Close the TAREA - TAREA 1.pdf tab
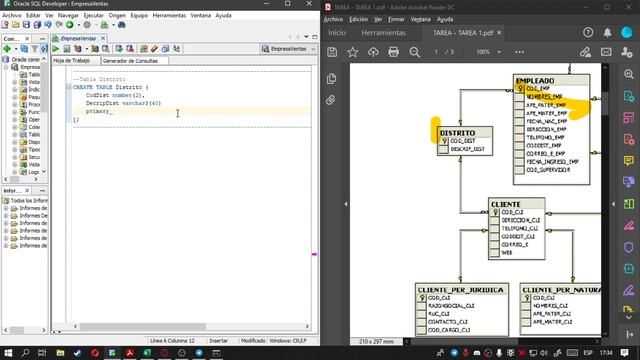Screen dimensions: 640x360 (499, 33)
